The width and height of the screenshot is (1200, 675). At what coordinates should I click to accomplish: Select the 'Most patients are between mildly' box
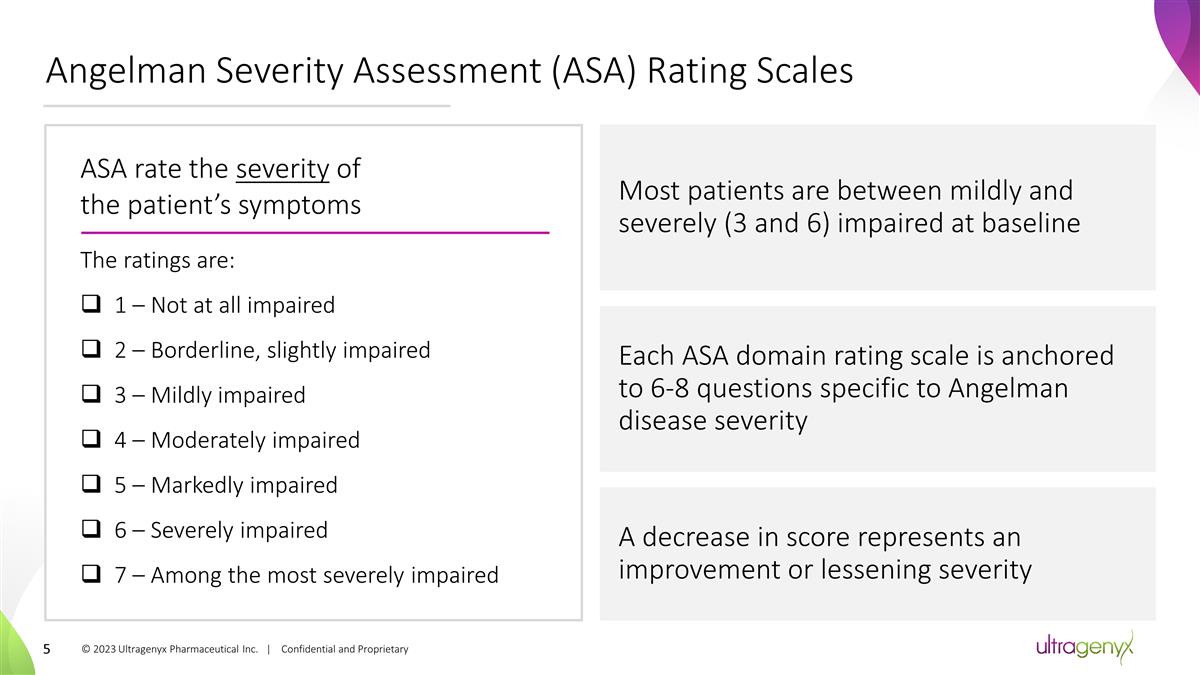pos(877,207)
